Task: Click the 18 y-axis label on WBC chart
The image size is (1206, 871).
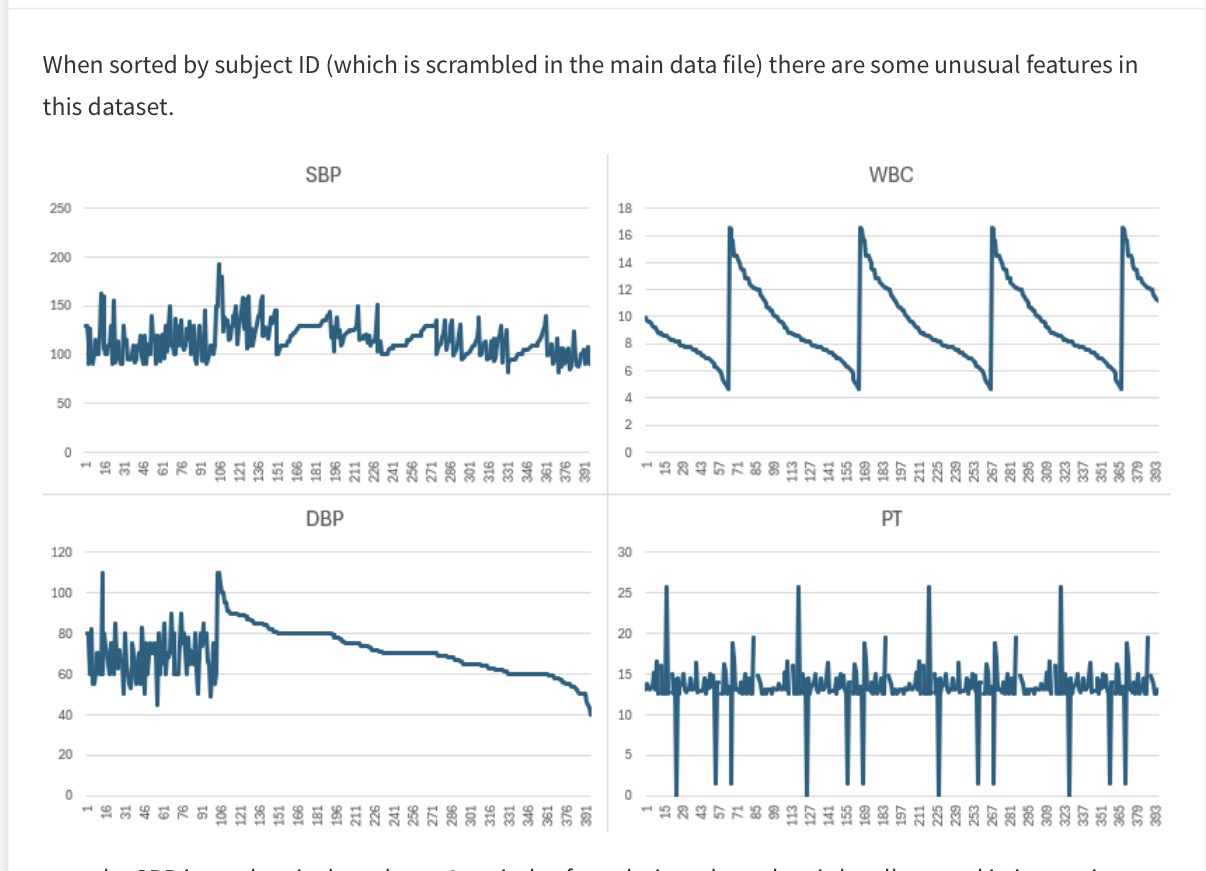Action: pos(626,208)
